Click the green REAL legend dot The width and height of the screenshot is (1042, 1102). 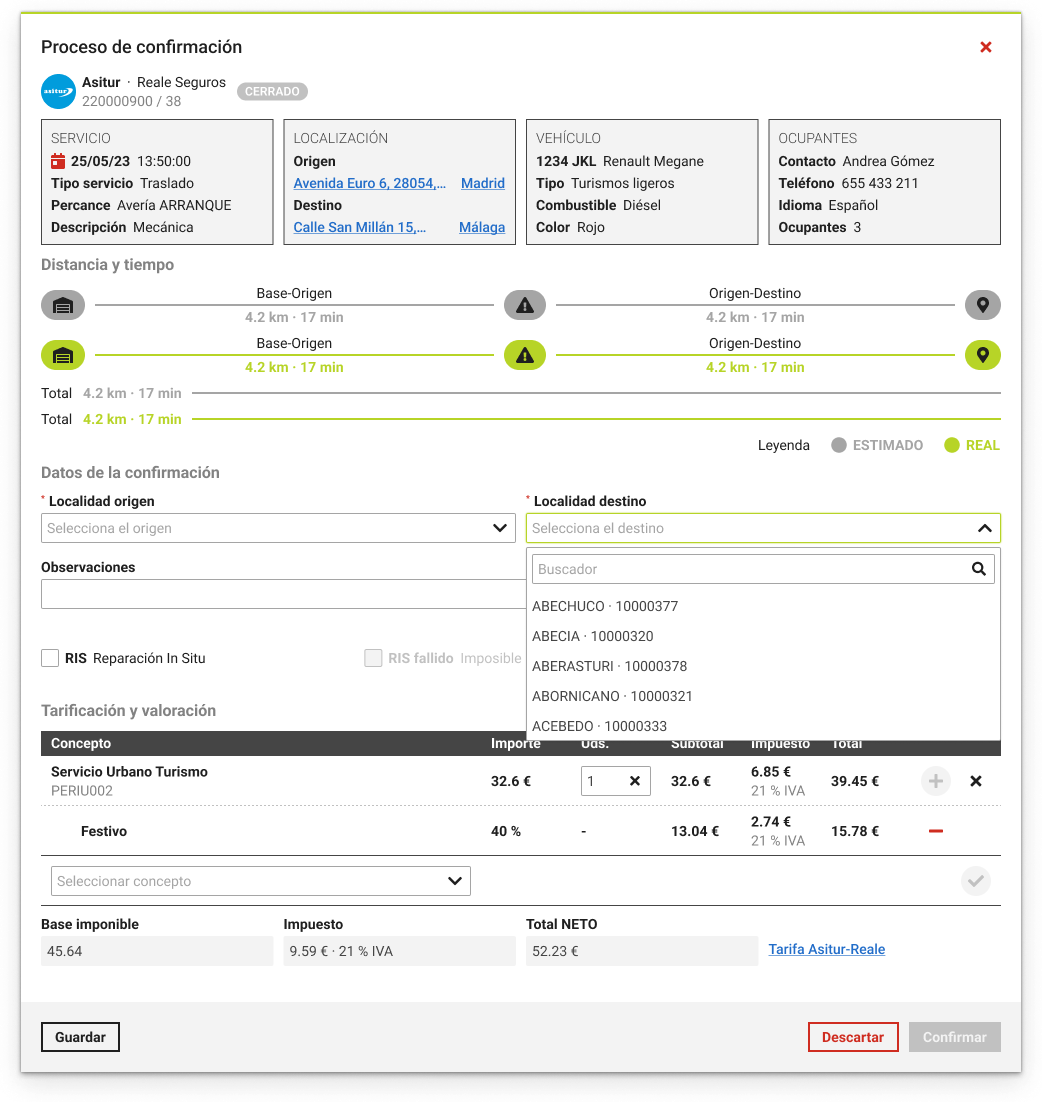tap(951, 445)
